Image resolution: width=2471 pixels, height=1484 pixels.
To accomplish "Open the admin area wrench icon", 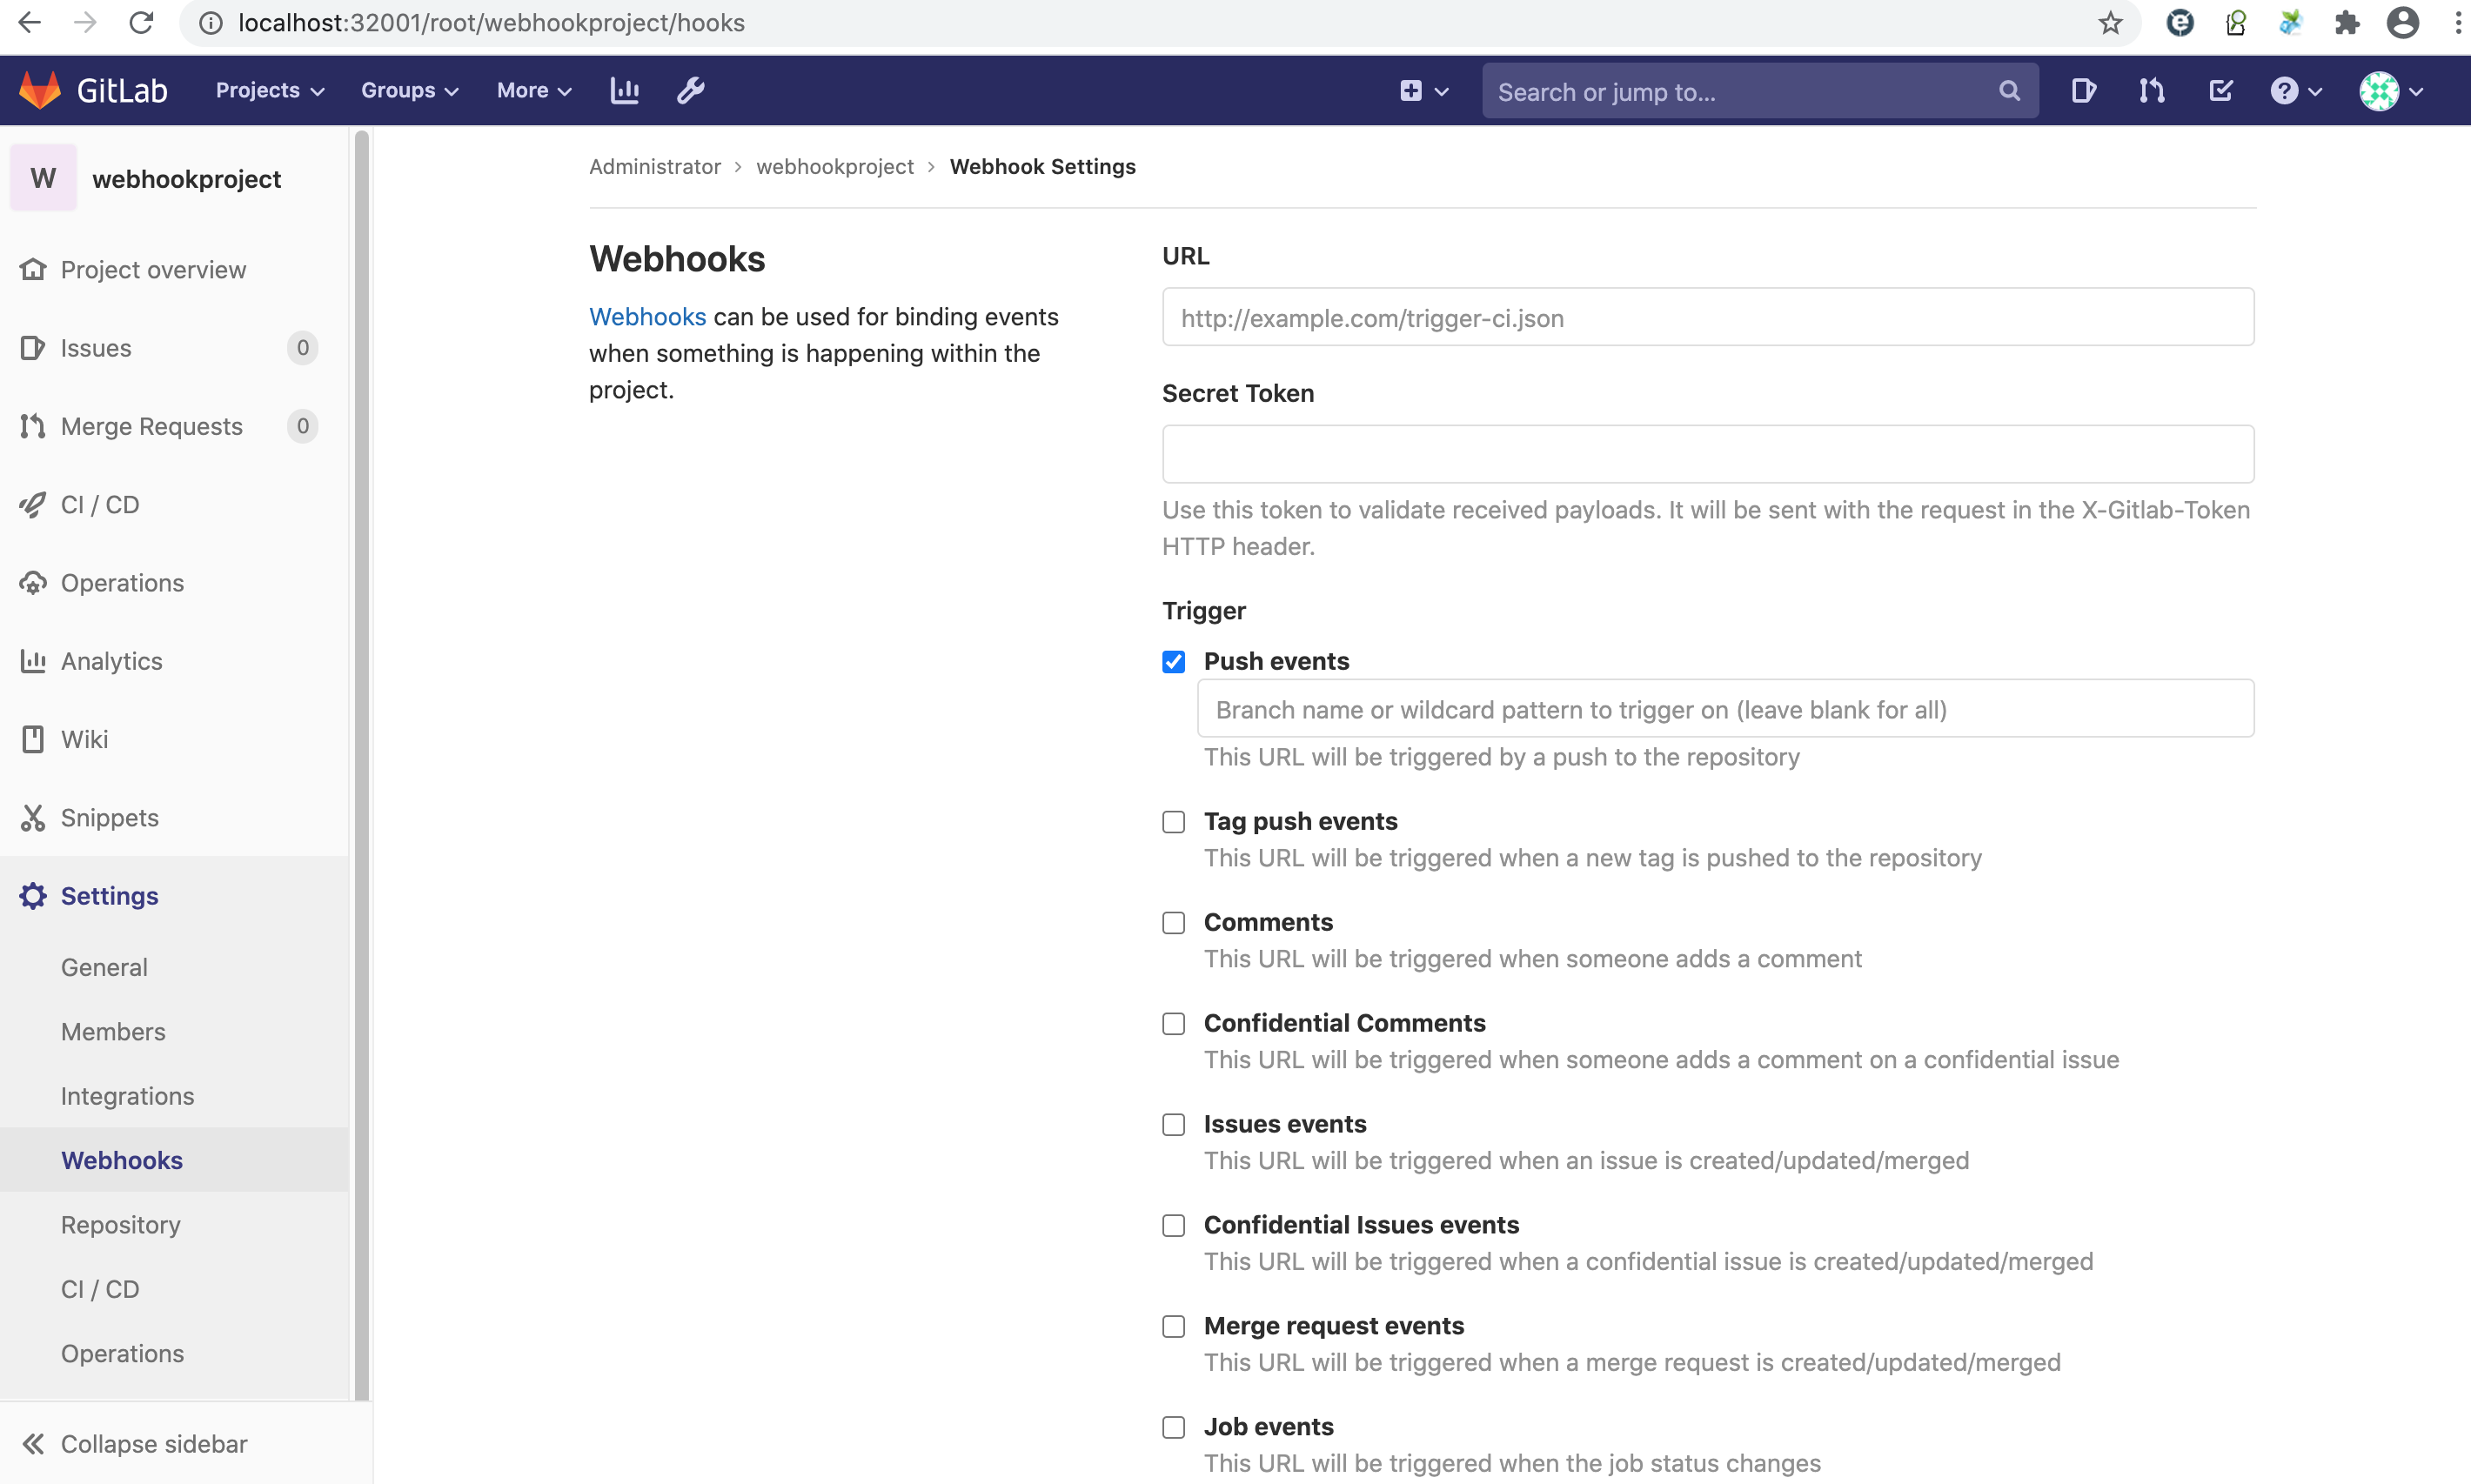I will pyautogui.click(x=690, y=90).
